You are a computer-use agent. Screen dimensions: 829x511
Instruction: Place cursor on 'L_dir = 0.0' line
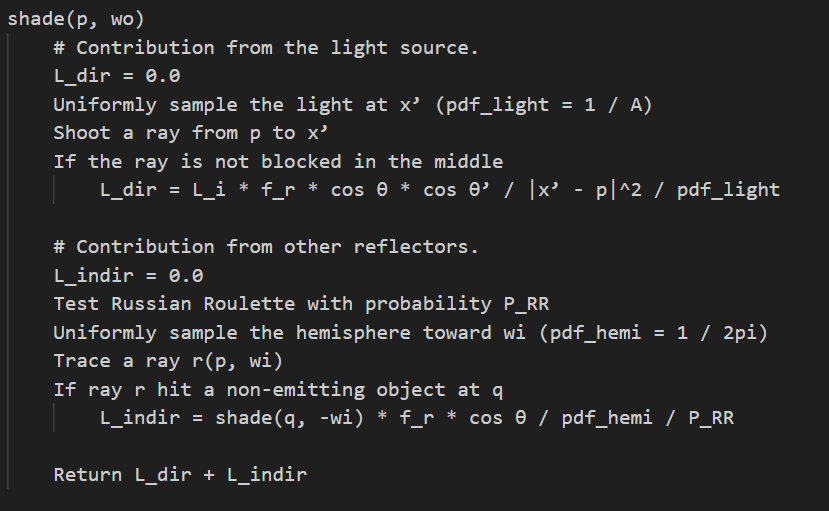tap(117, 77)
